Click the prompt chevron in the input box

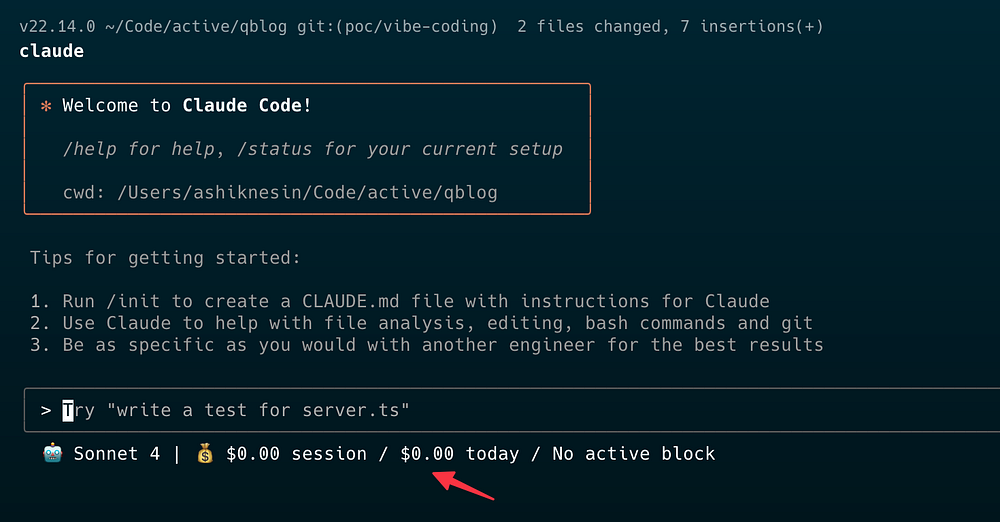click(x=46, y=410)
